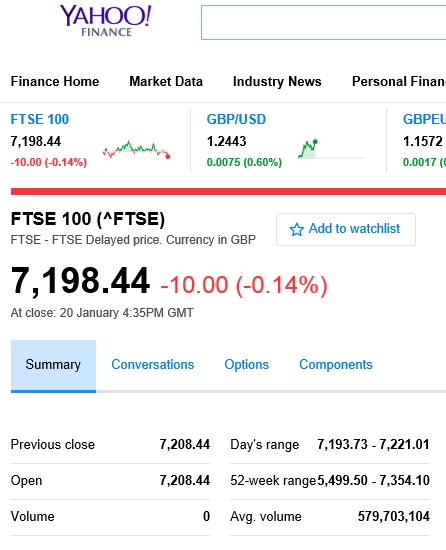
Task: Switch to the Conversations tab
Action: coord(153,364)
